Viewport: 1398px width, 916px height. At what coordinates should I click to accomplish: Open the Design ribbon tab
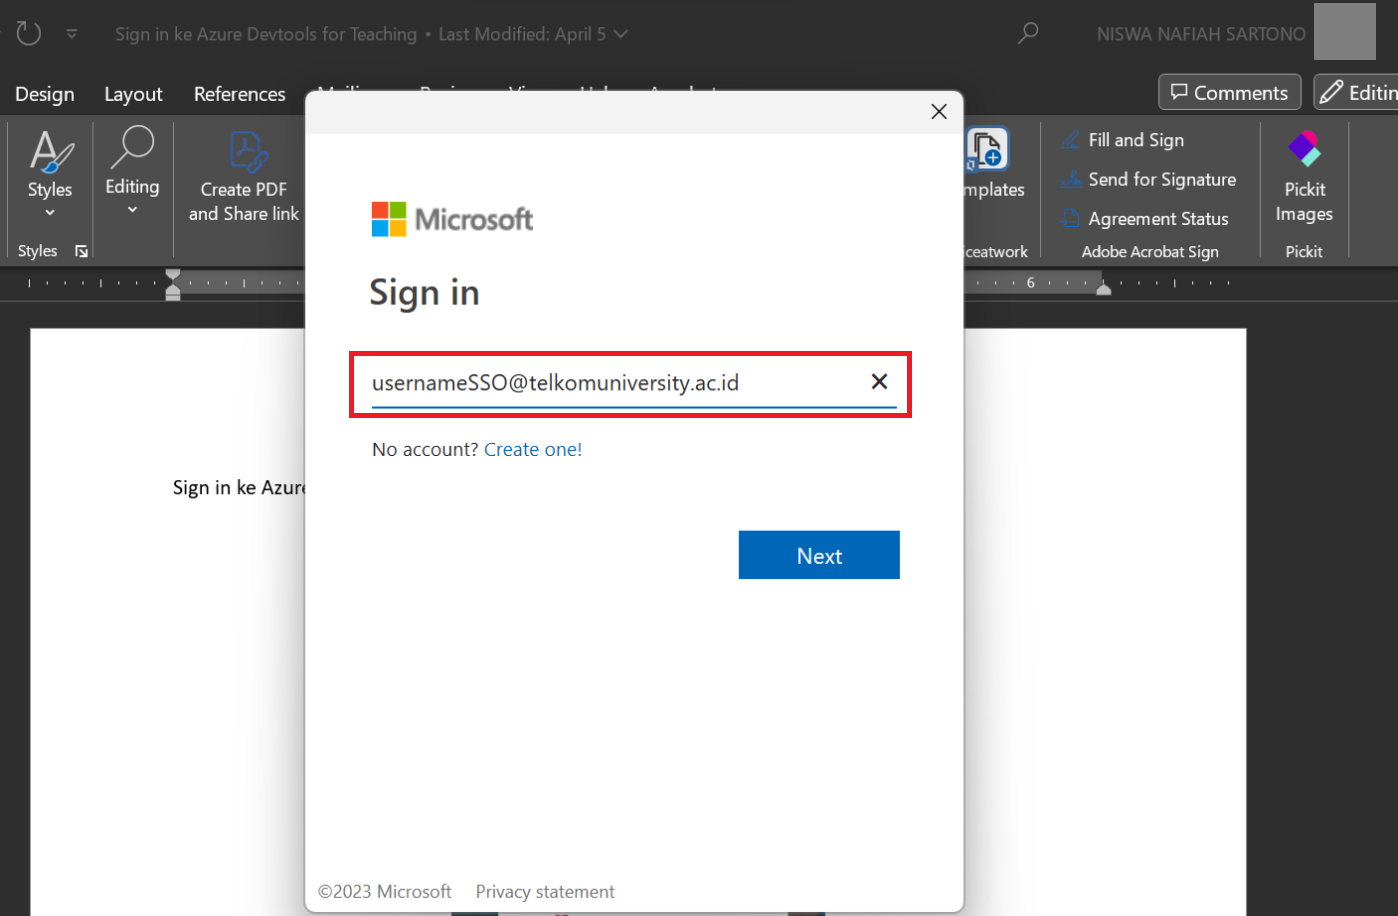pos(45,94)
